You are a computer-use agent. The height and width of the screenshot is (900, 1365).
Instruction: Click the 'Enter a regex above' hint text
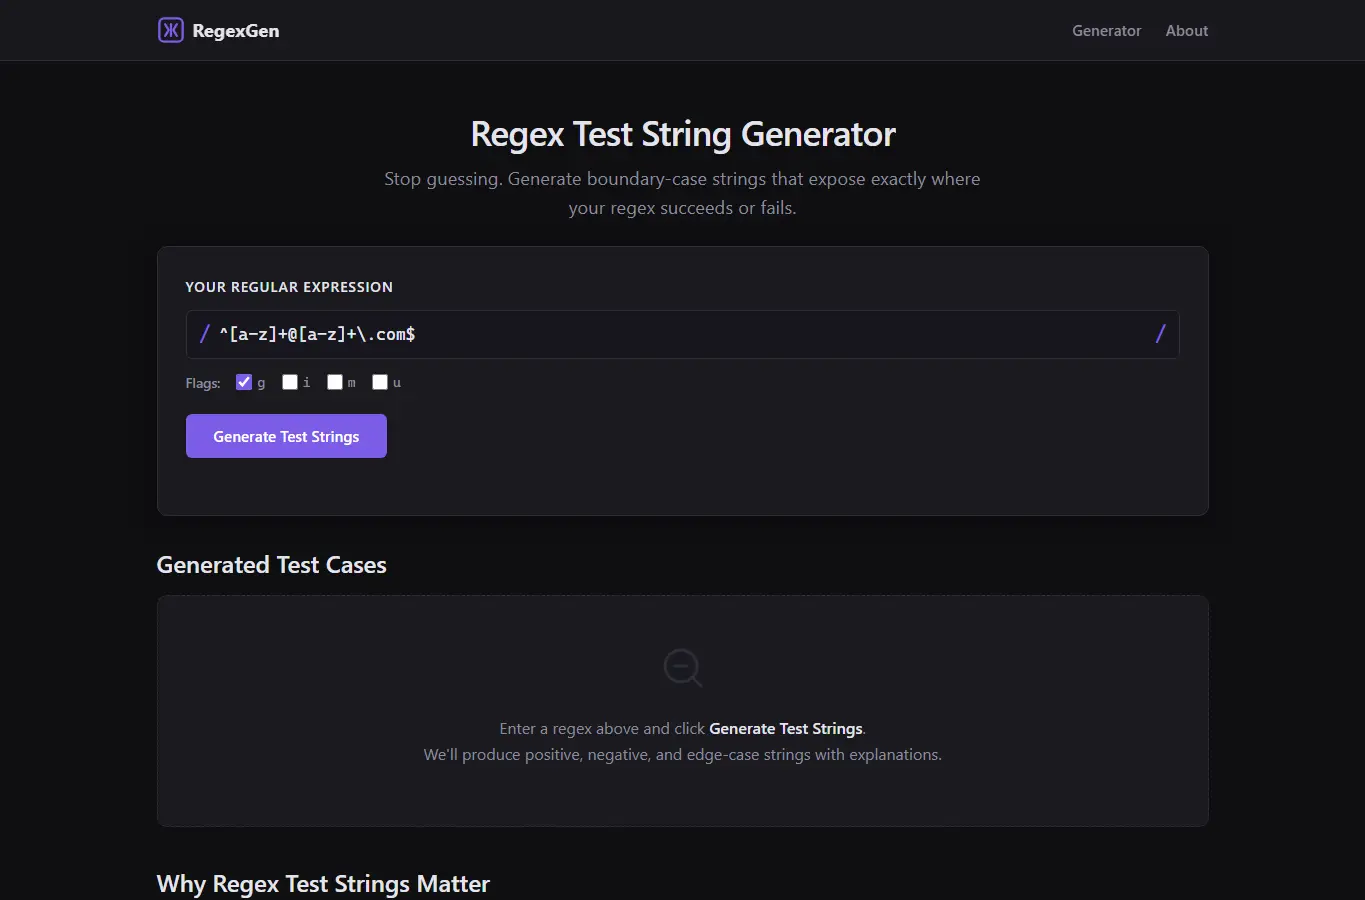pyautogui.click(x=683, y=729)
